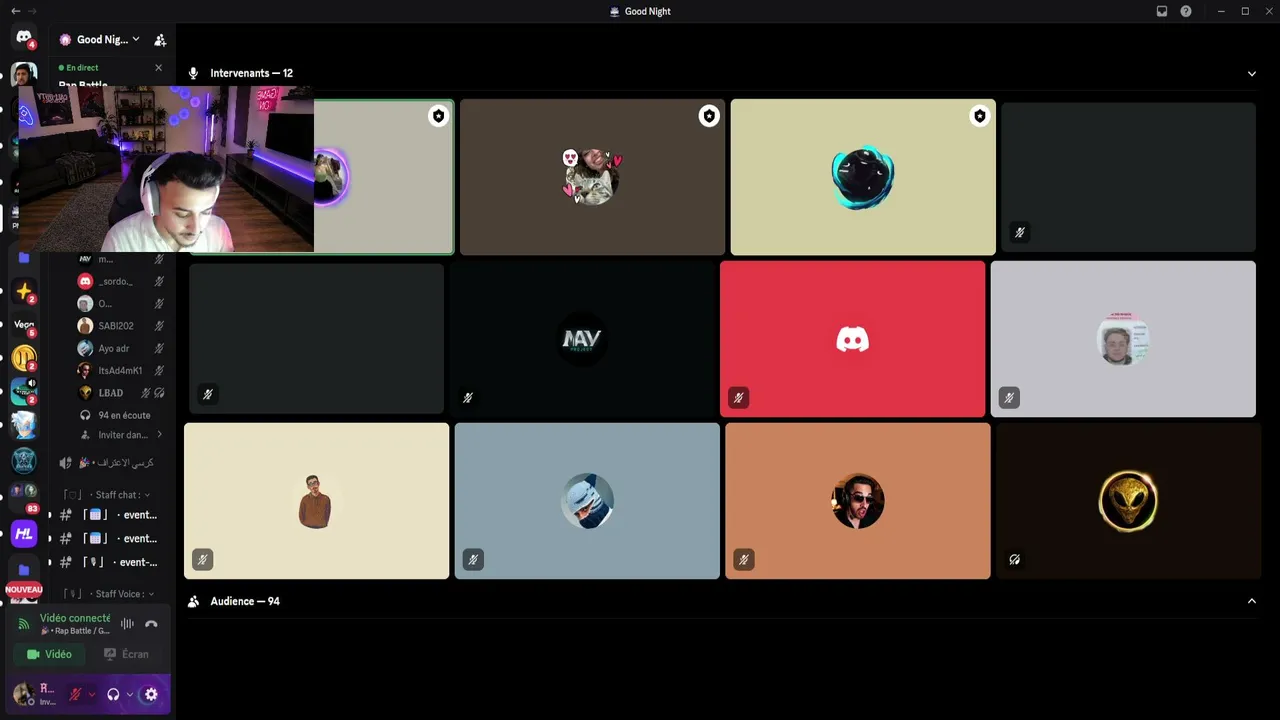Go back with the left arrow
The image size is (1280, 720).
[15, 11]
